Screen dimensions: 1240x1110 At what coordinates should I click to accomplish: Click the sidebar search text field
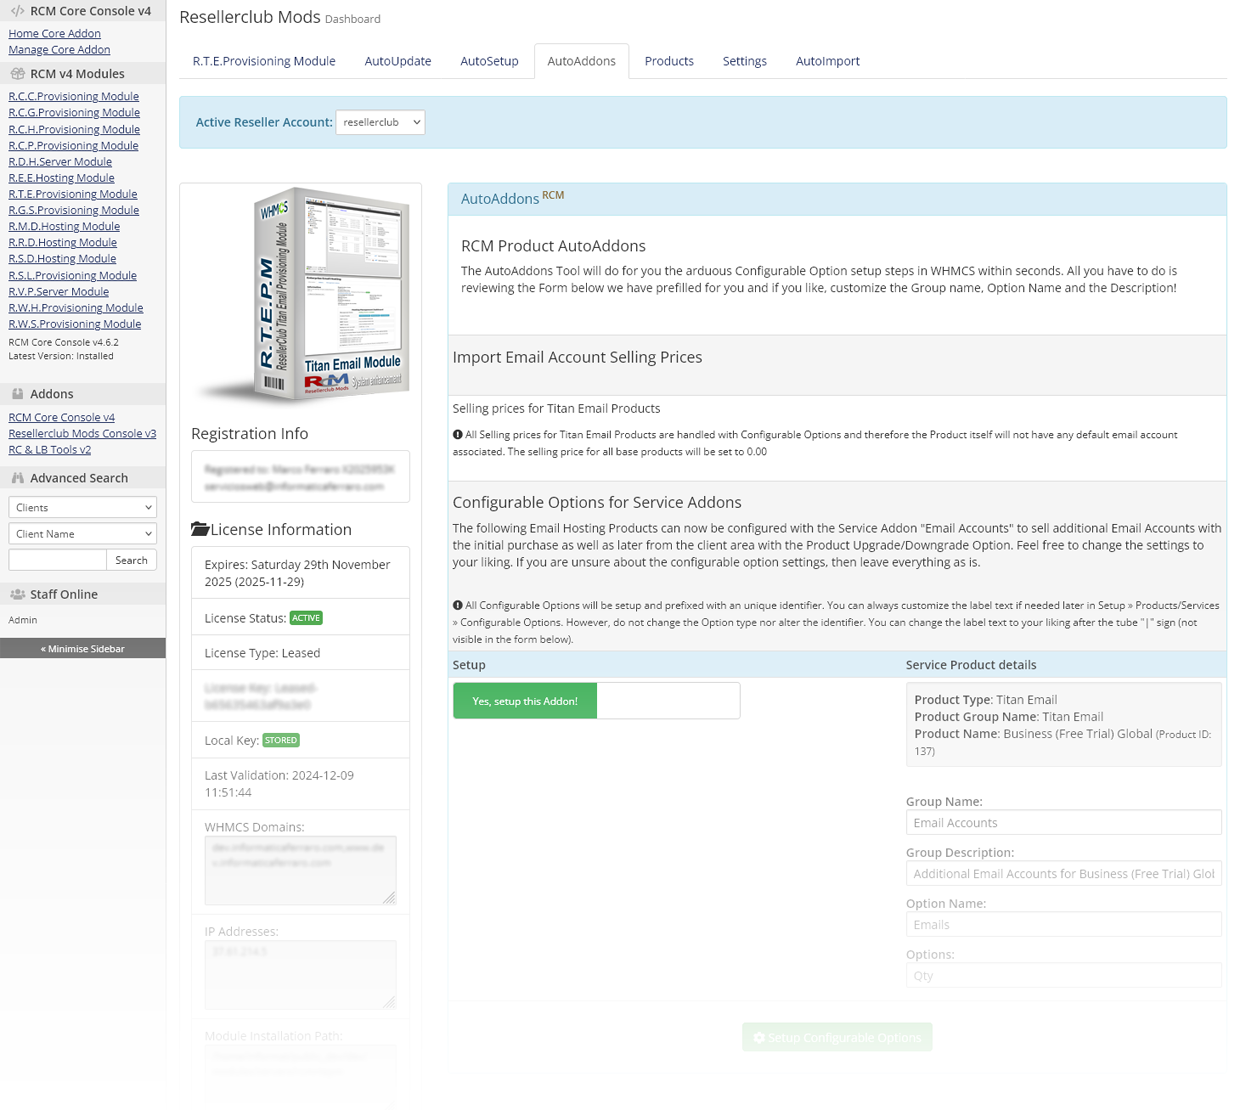click(57, 560)
